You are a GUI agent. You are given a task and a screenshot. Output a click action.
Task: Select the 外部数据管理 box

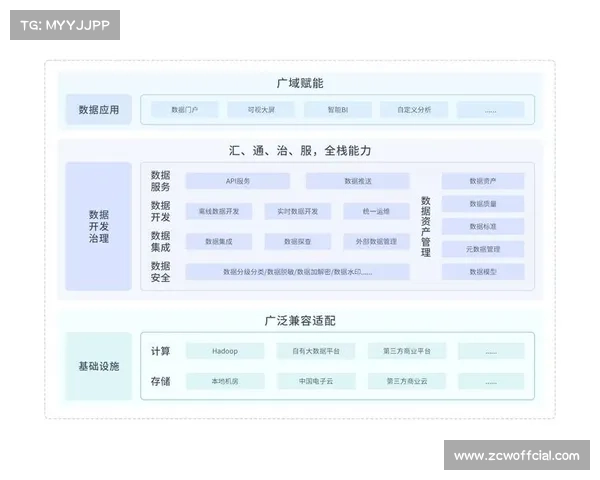click(377, 242)
